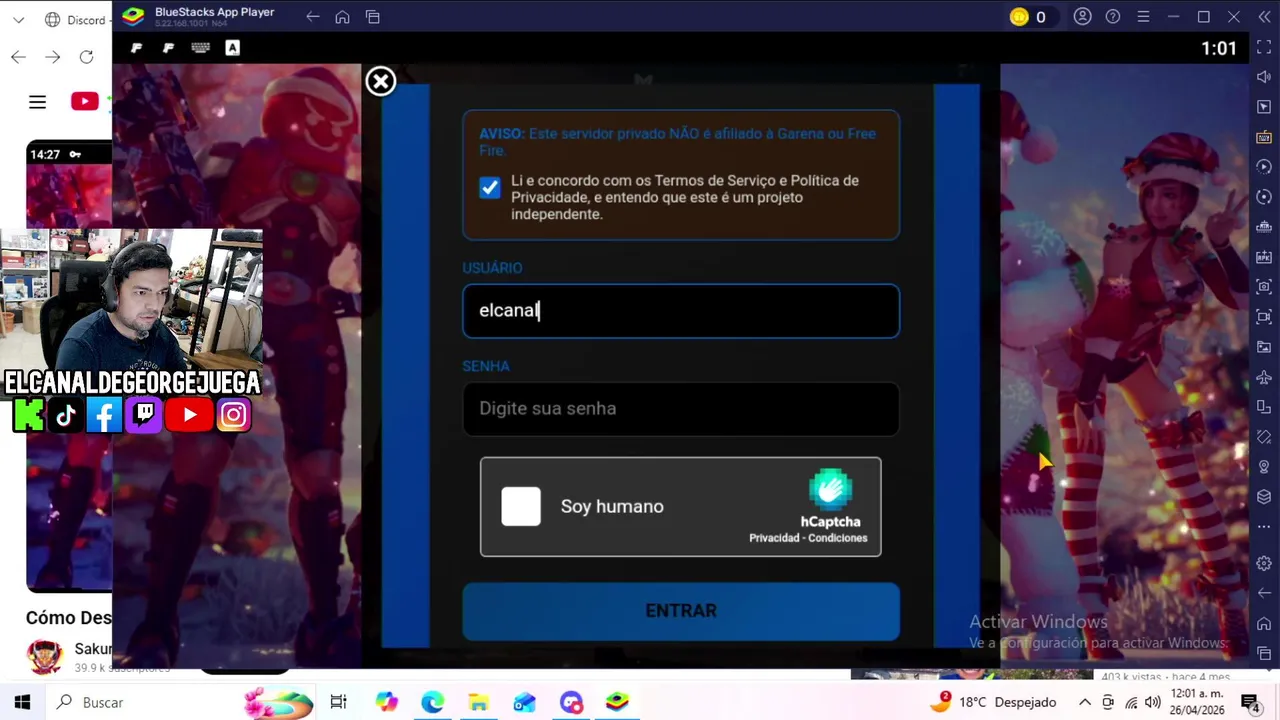
Task: Open the hCaptcha Privacidad link
Action: pyautogui.click(x=774, y=538)
